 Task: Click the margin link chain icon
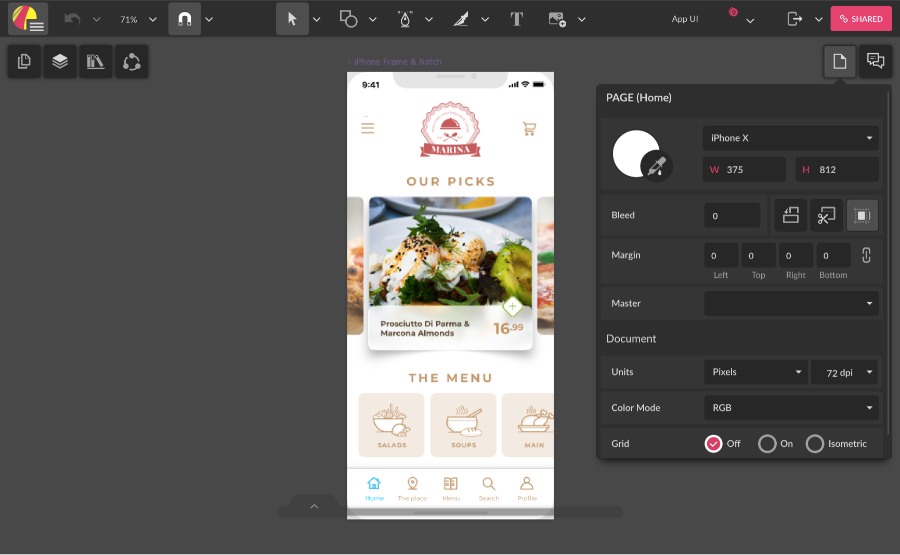(x=866, y=255)
